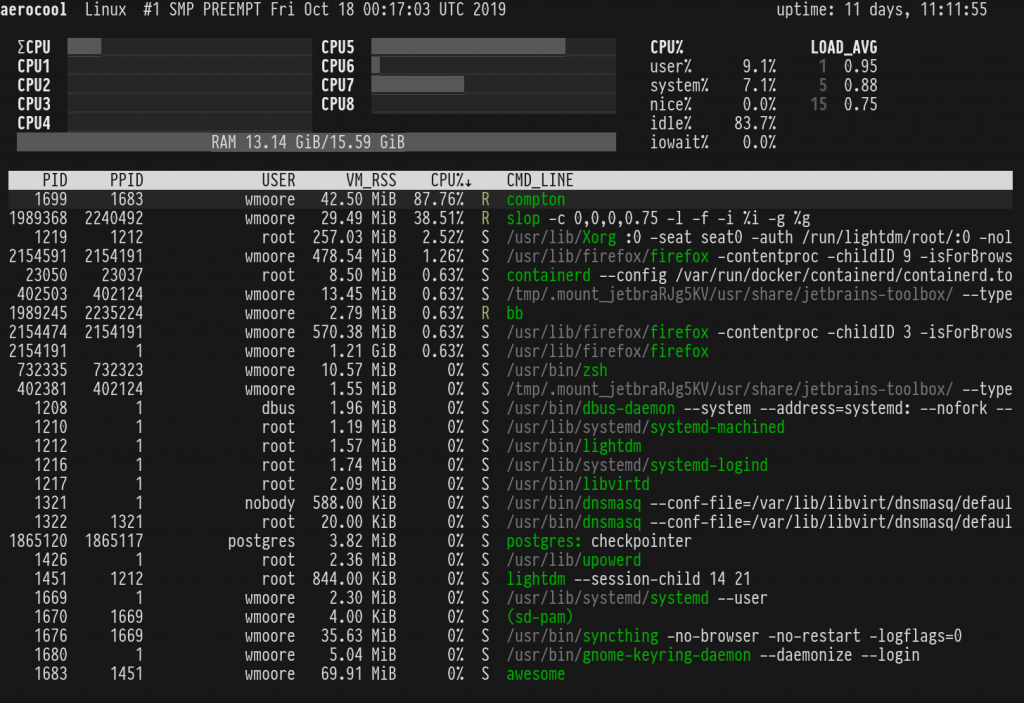Sort by the USER column header
This screenshot has width=1024, height=703.
click(278, 180)
